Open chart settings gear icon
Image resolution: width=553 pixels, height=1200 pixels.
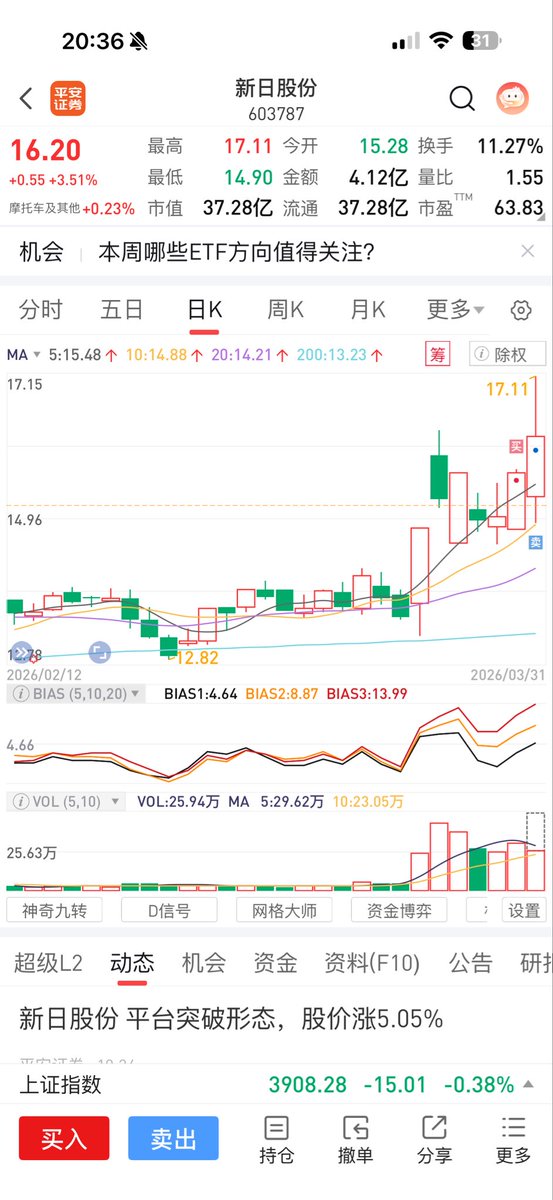(x=520, y=310)
